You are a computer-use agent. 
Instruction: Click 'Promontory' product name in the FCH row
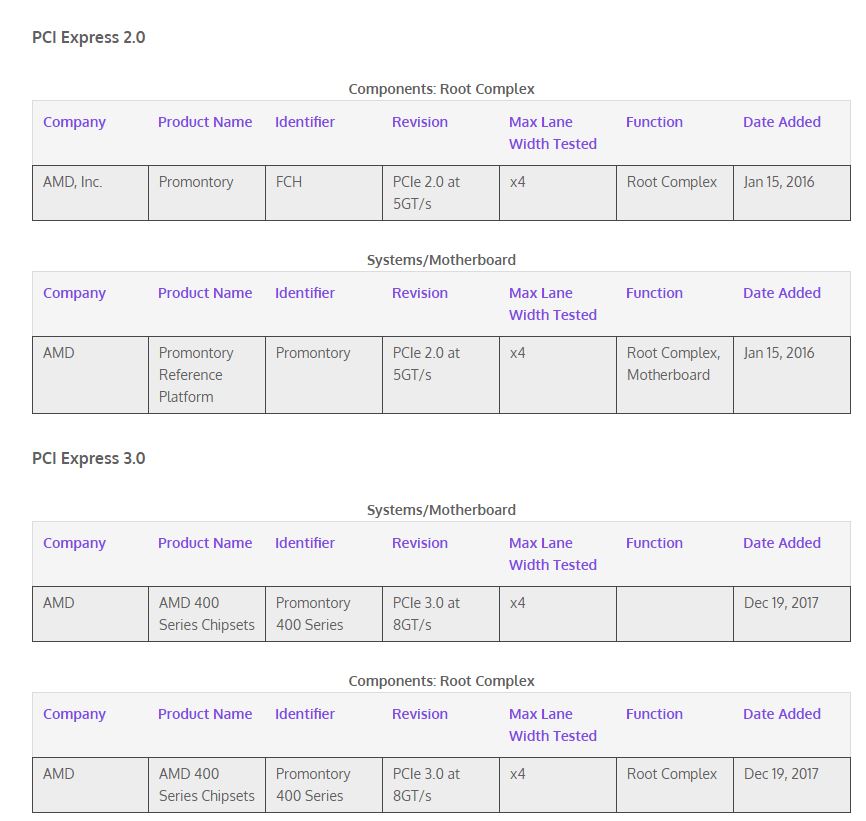point(196,182)
